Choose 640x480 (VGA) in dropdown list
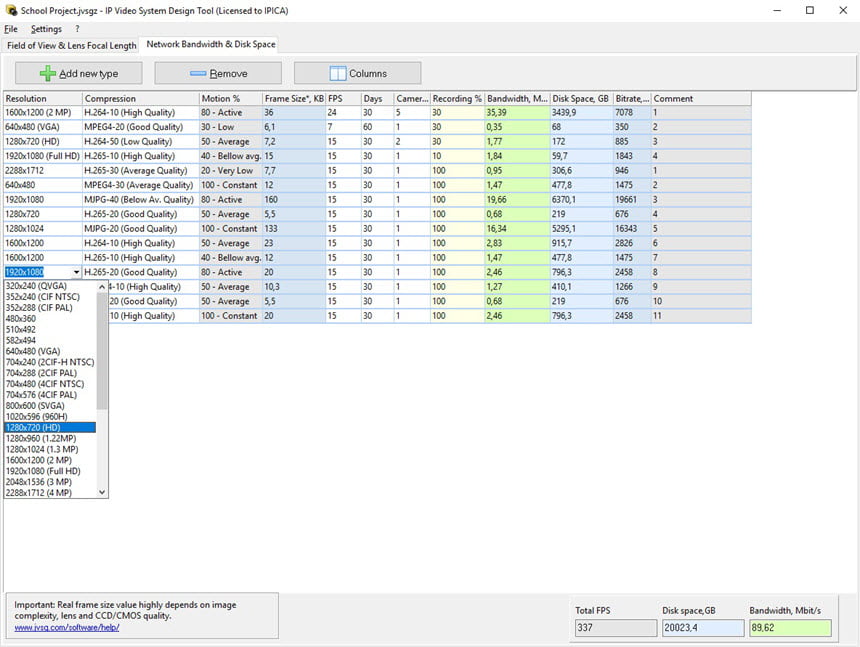This screenshot has width=860, height=647. pos(33,351)
